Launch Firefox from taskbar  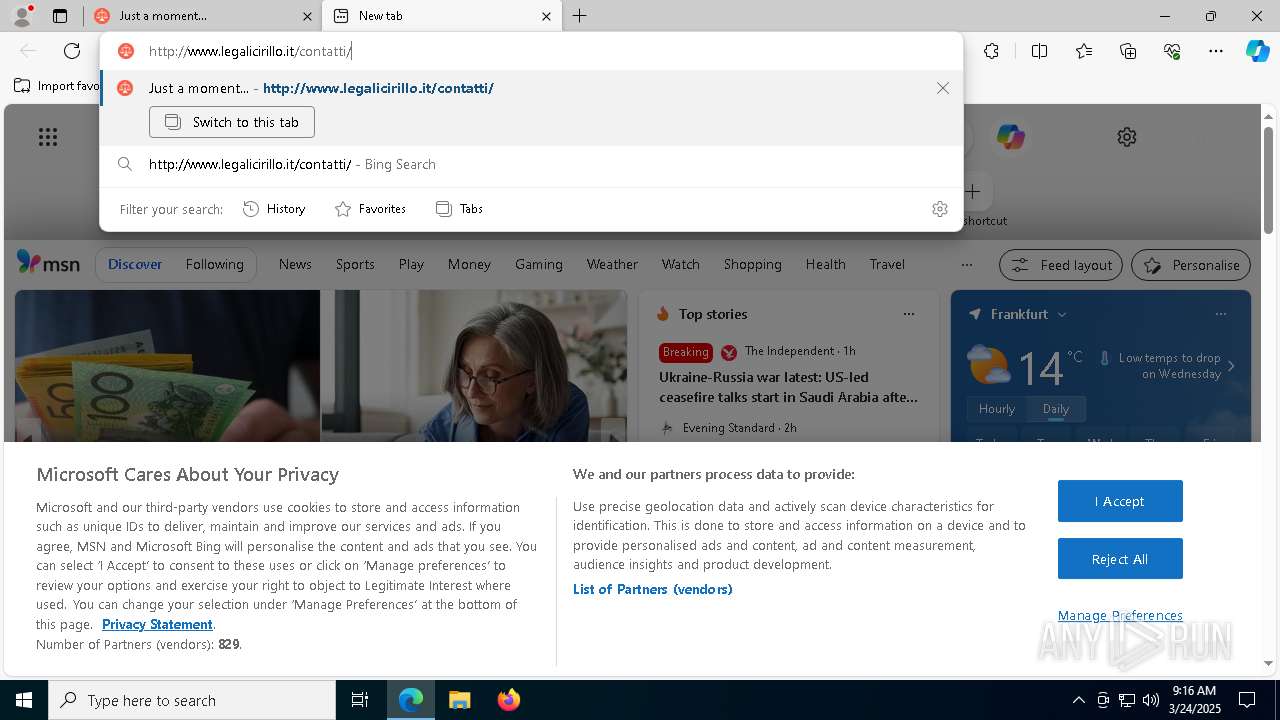pos(509,700)
